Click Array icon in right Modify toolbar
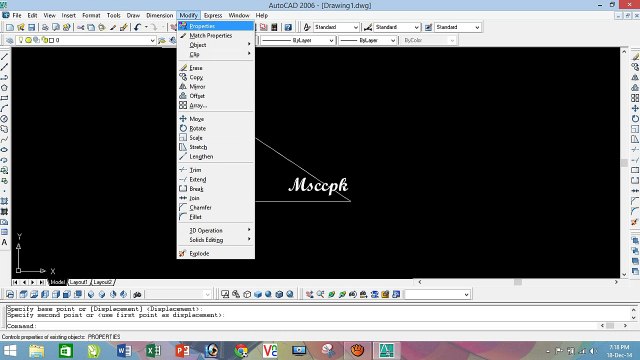Viewport: 640px width, 360px height. click(635, 98)
